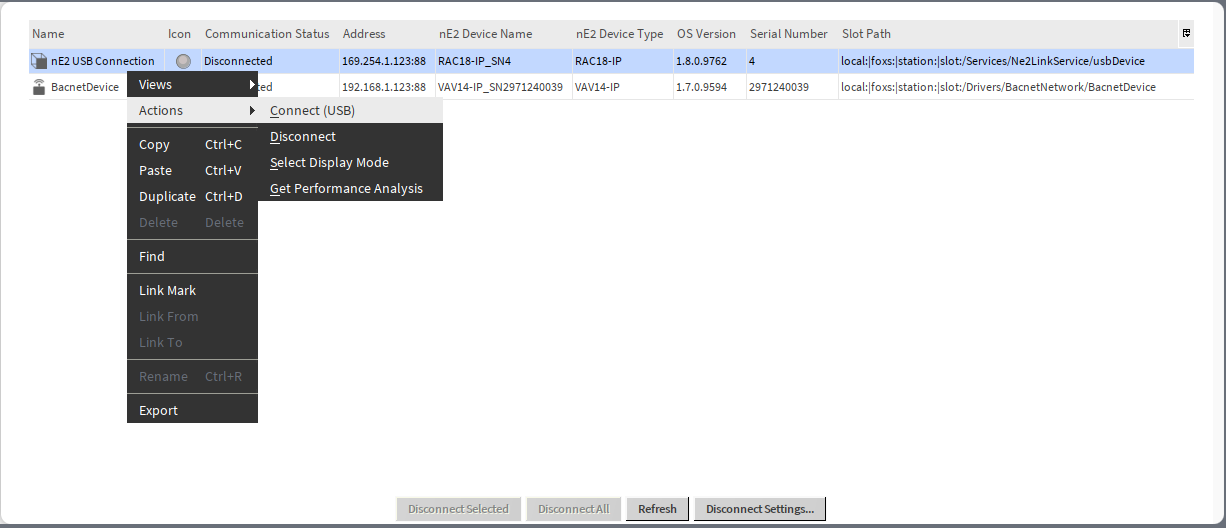The height and width of the screenshot is (528, 1226).
Task: Open the table column options icon
Action: [1186, 34]
